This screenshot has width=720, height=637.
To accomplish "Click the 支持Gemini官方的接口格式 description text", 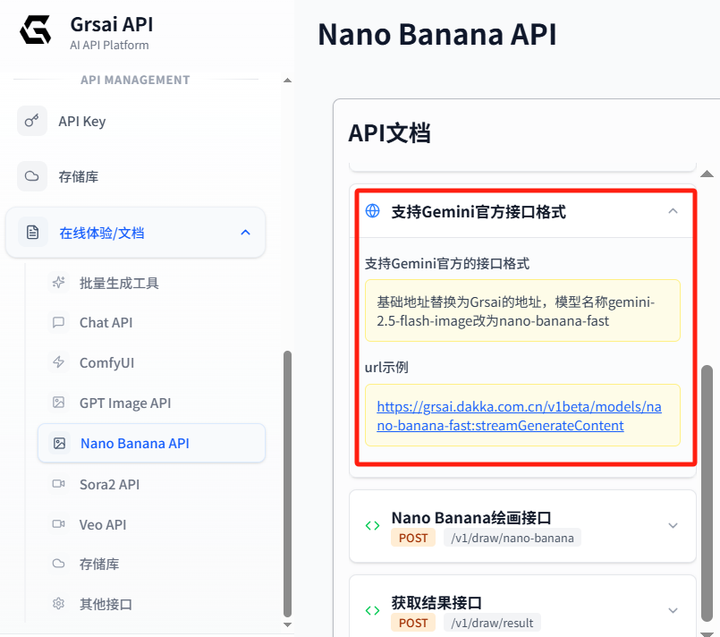I will [x=447, y=264].
